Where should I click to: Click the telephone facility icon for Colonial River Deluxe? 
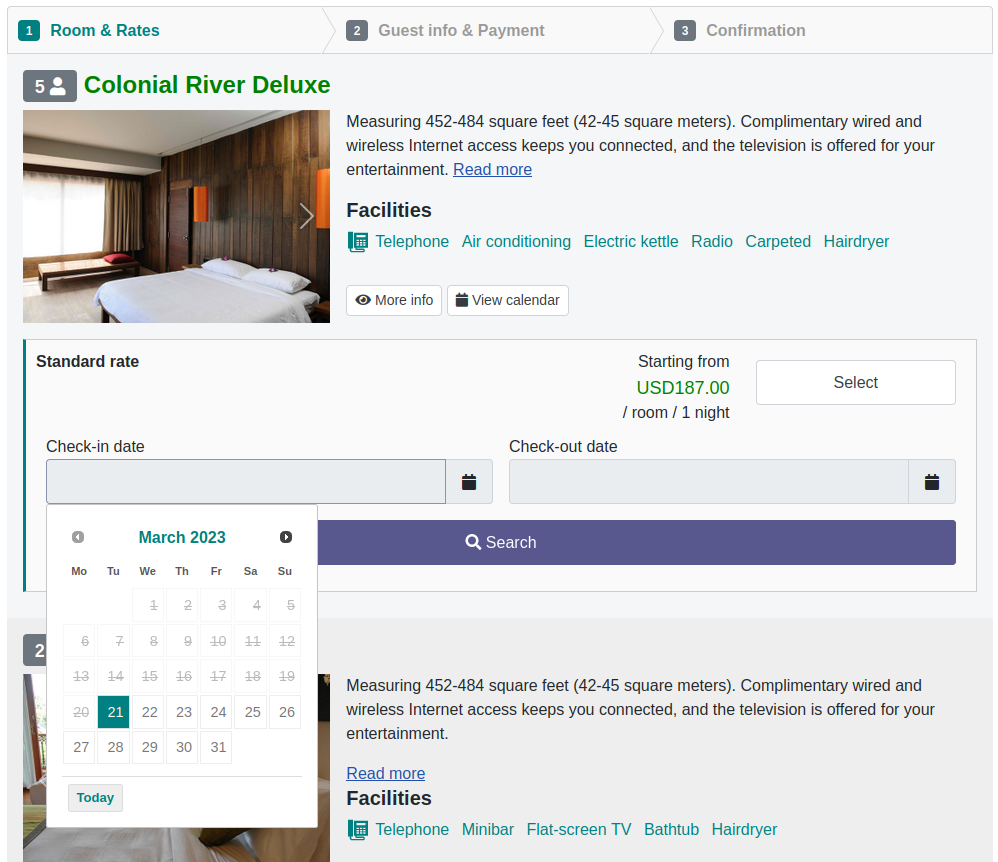[358, 242]
